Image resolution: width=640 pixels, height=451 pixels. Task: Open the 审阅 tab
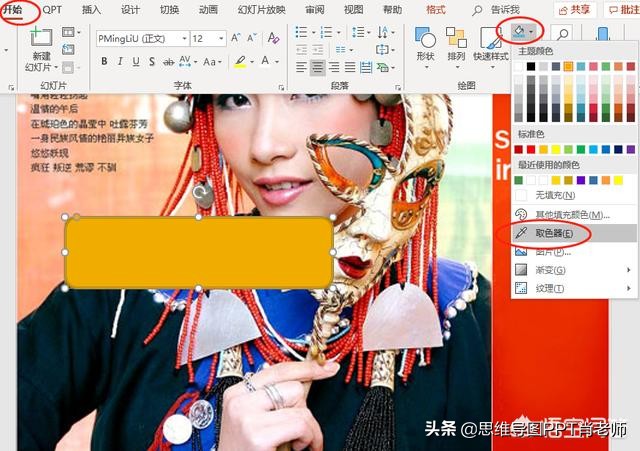[x=315, y=10]
